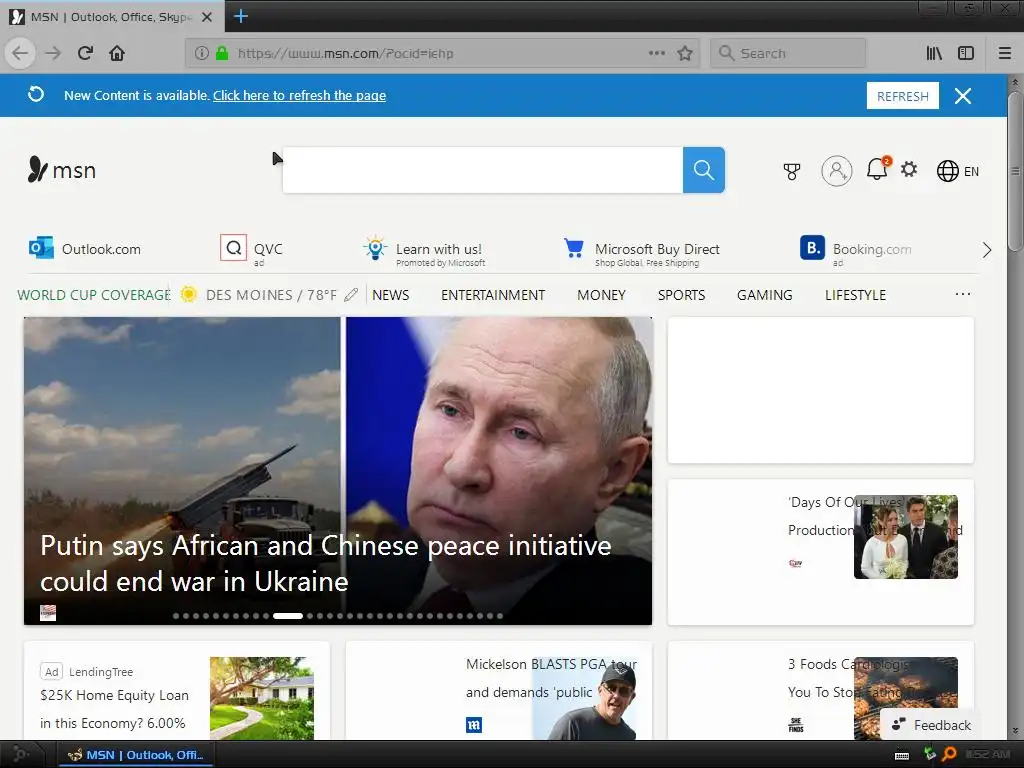Bookmark this page with the star icon

684,53
